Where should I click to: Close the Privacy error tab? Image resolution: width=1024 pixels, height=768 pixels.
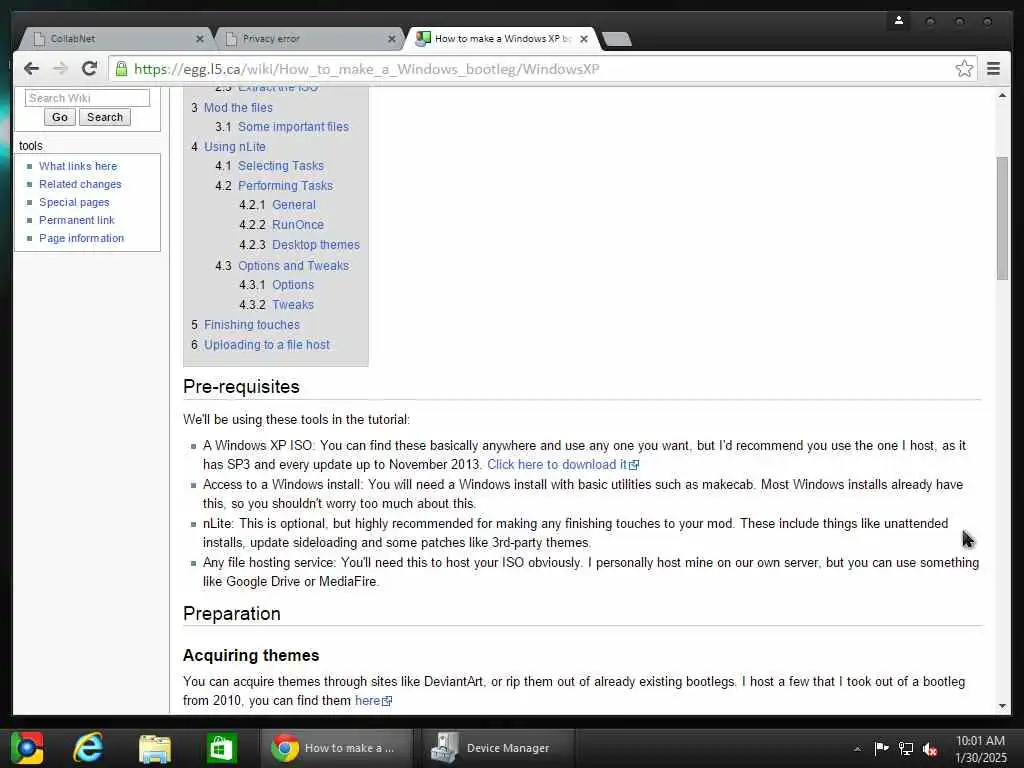point(392,39)
